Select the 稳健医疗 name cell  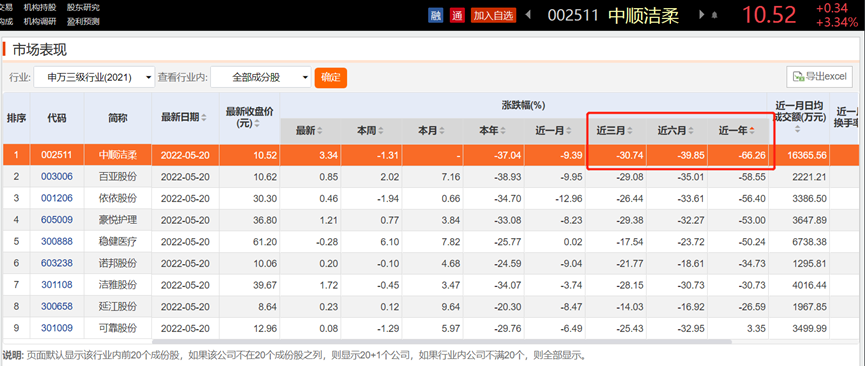[x=118, y=242]
